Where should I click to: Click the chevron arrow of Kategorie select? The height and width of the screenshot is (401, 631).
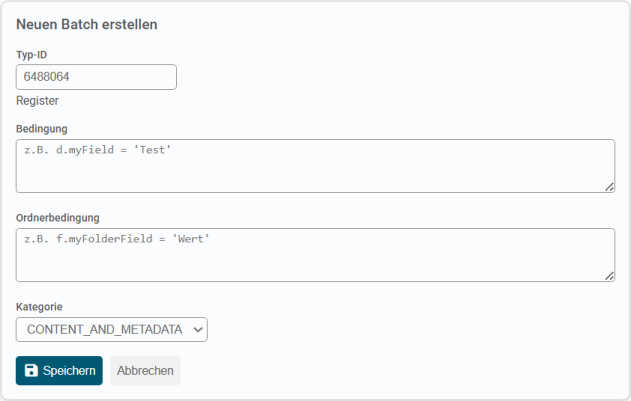tap(197, 329)
